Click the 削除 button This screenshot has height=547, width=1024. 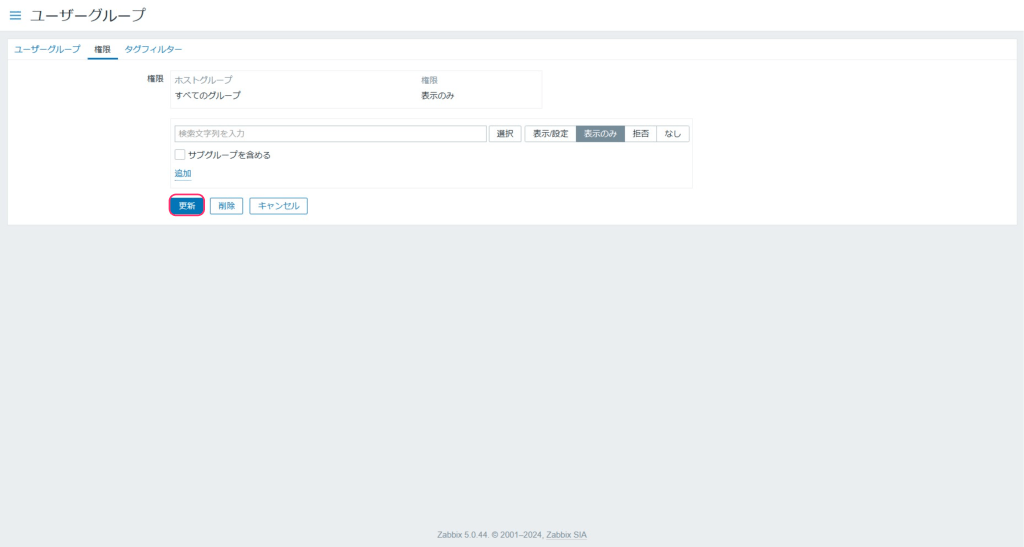tap(226, 206)
